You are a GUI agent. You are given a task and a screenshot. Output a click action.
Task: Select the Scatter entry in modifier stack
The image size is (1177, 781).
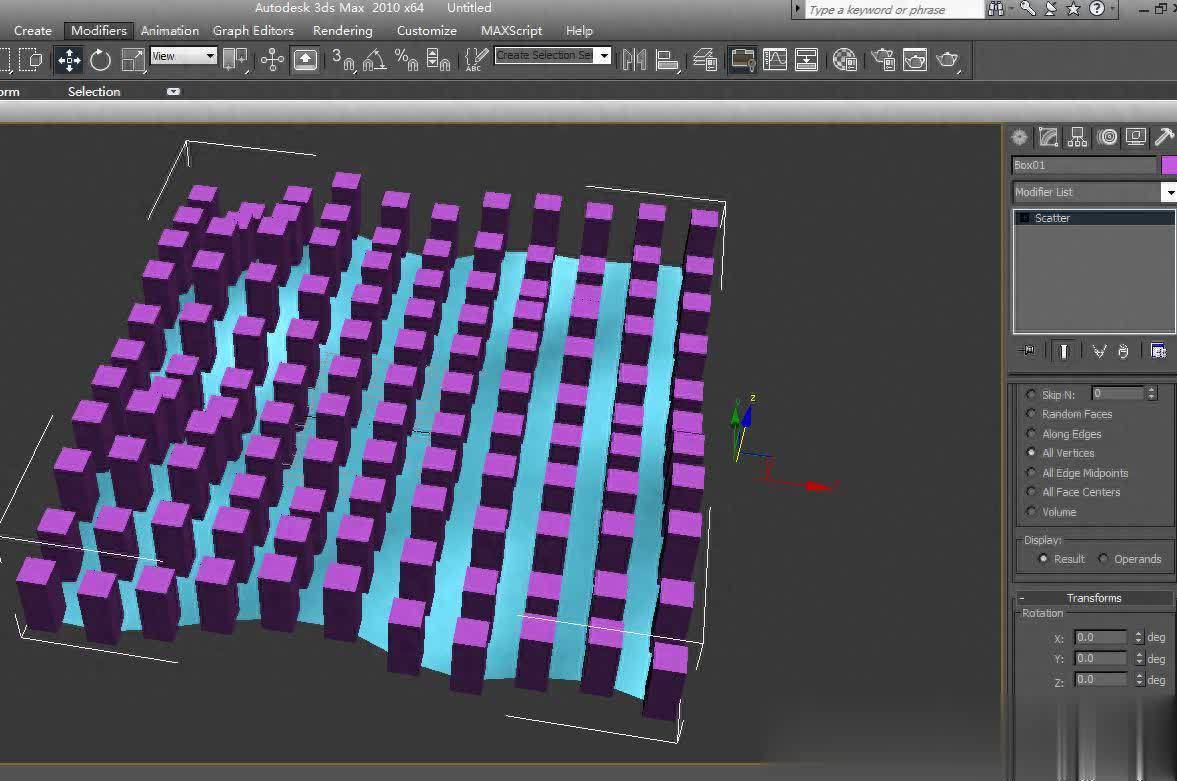[1052, 218]
